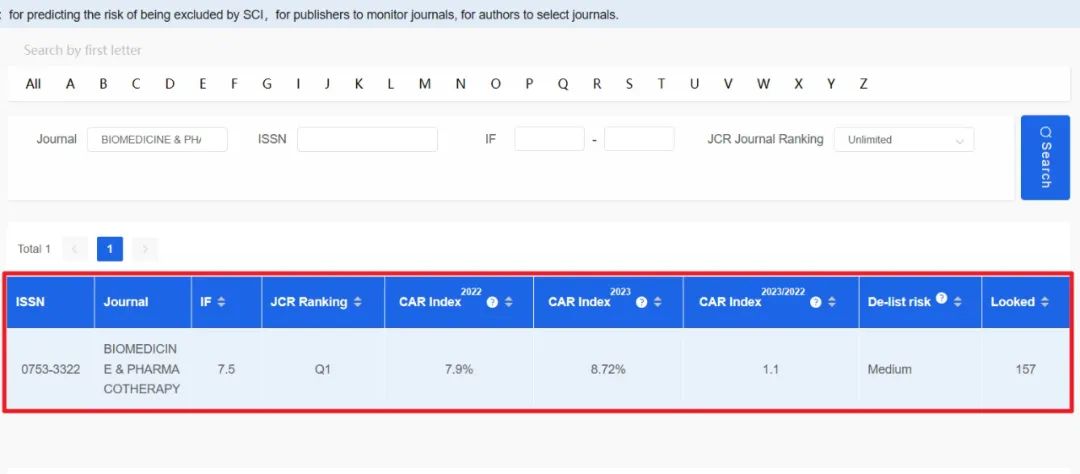Filter journals by letter C

136,84
